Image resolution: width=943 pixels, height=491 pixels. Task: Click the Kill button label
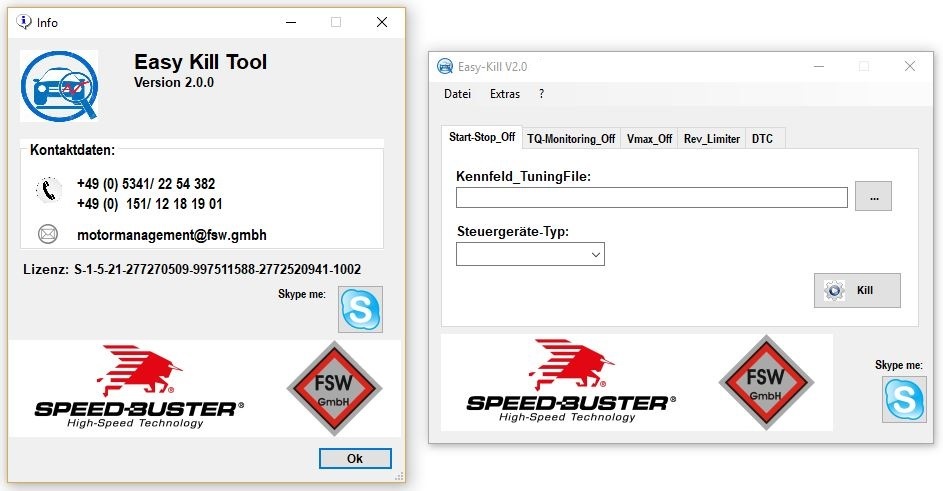coord(865,291)
